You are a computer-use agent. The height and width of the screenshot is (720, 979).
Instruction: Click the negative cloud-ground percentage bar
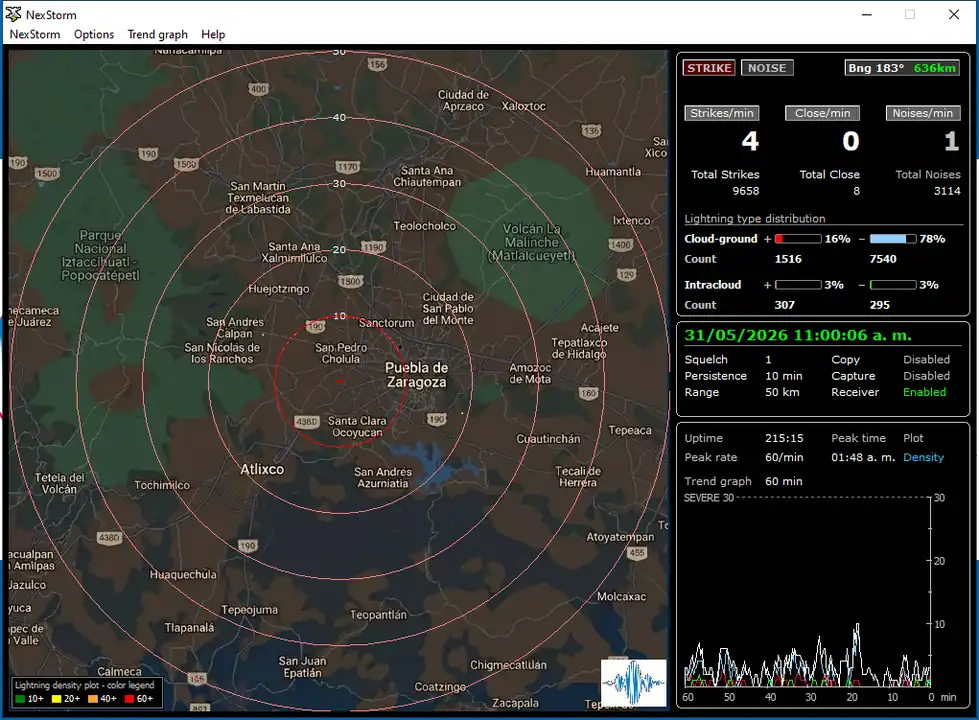(x=893, y=239)
